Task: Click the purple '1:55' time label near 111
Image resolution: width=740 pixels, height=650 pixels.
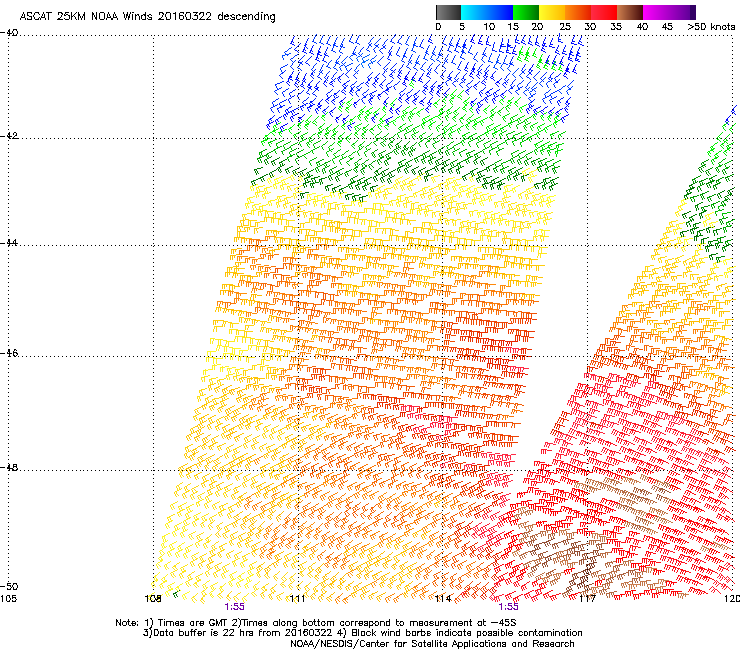Action: pyautogui.click(x=235, y=607)
